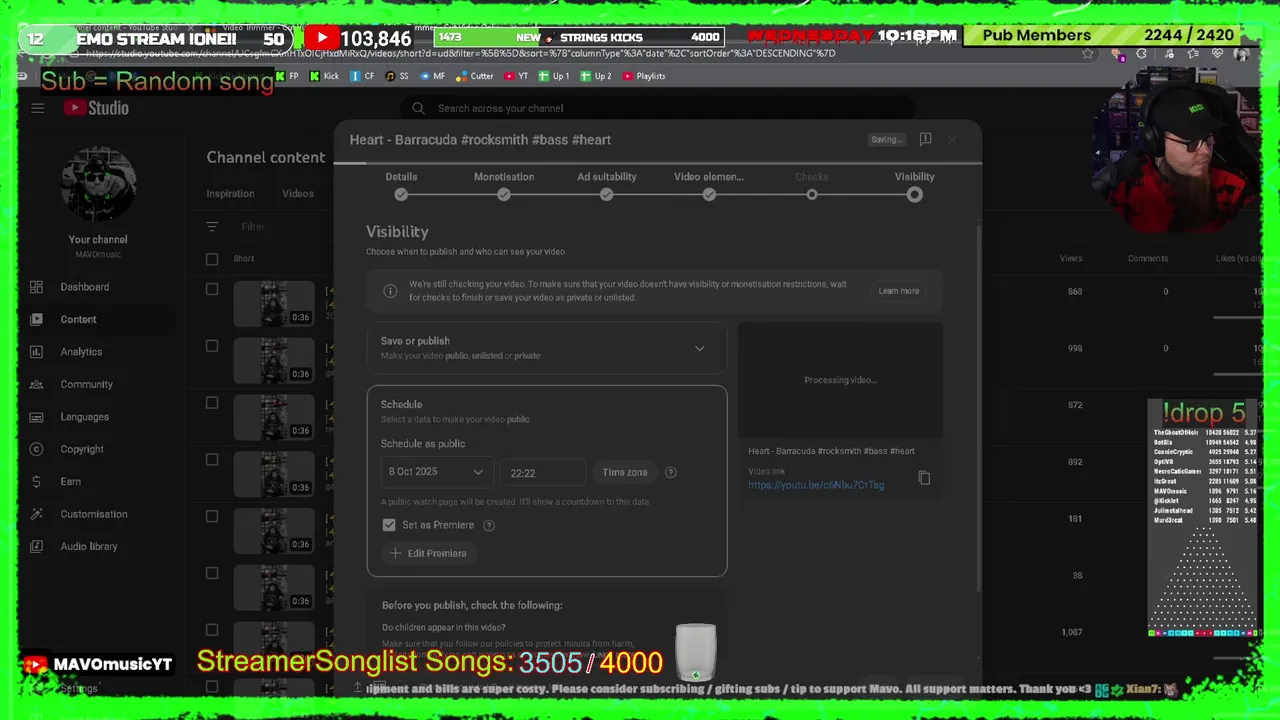Image resolution: width=1280 pixels, height=720 pixels.
Task: Open thumbnail of row with 868 views
Action: point(273,303)
